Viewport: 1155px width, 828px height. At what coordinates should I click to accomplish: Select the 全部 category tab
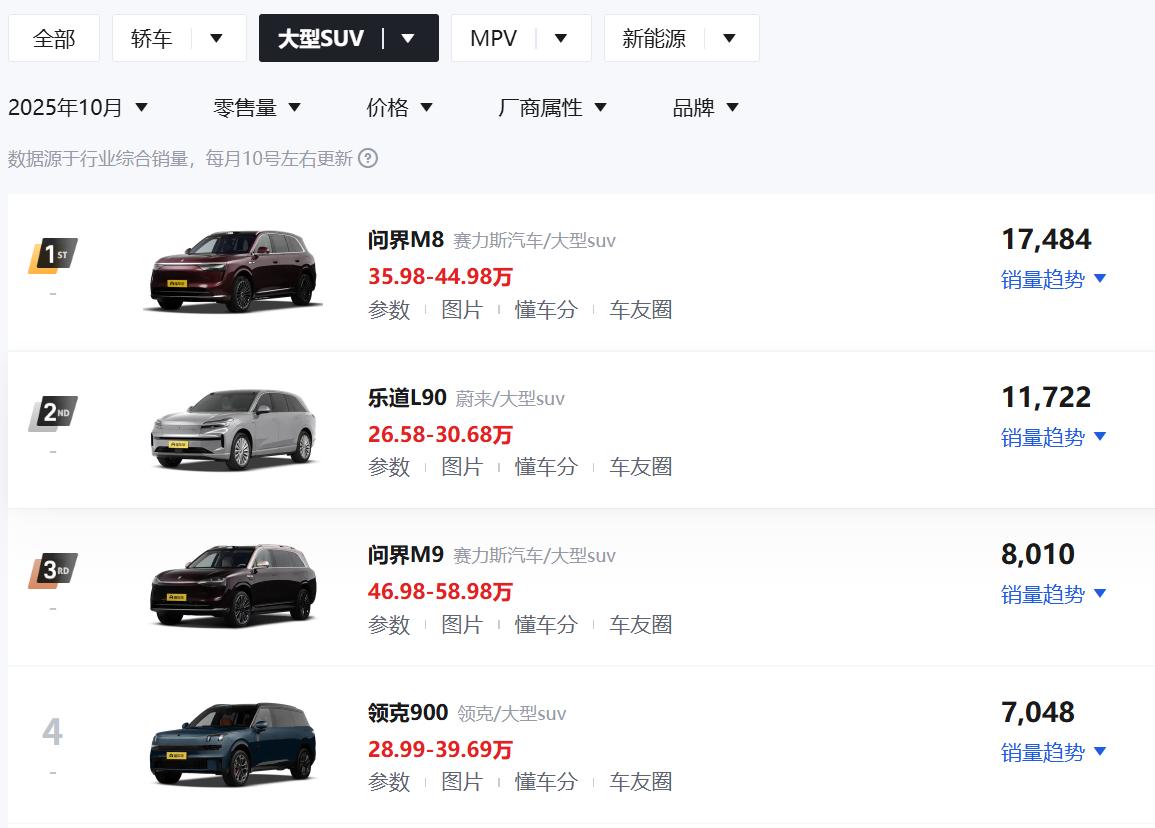[x=54, y=38]
